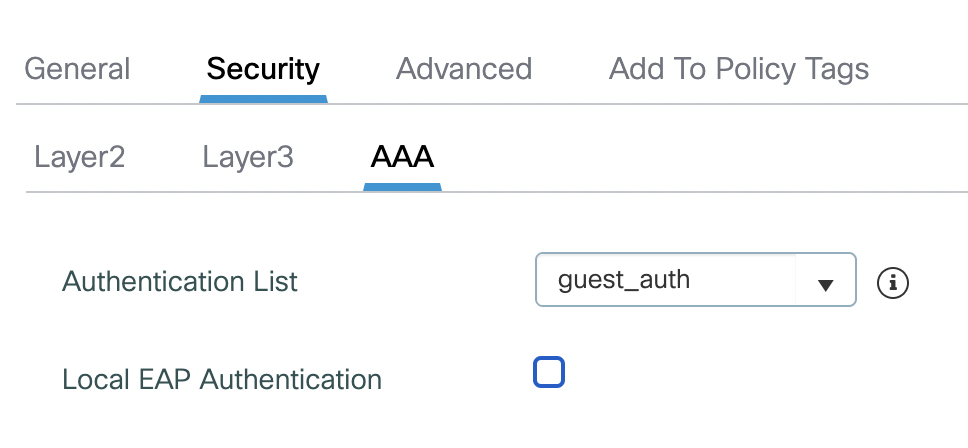Click the blue indicator bar under AAA
The width and height of the screenshot is (968, 448).
pyautogui.click(x=402, y=186)
